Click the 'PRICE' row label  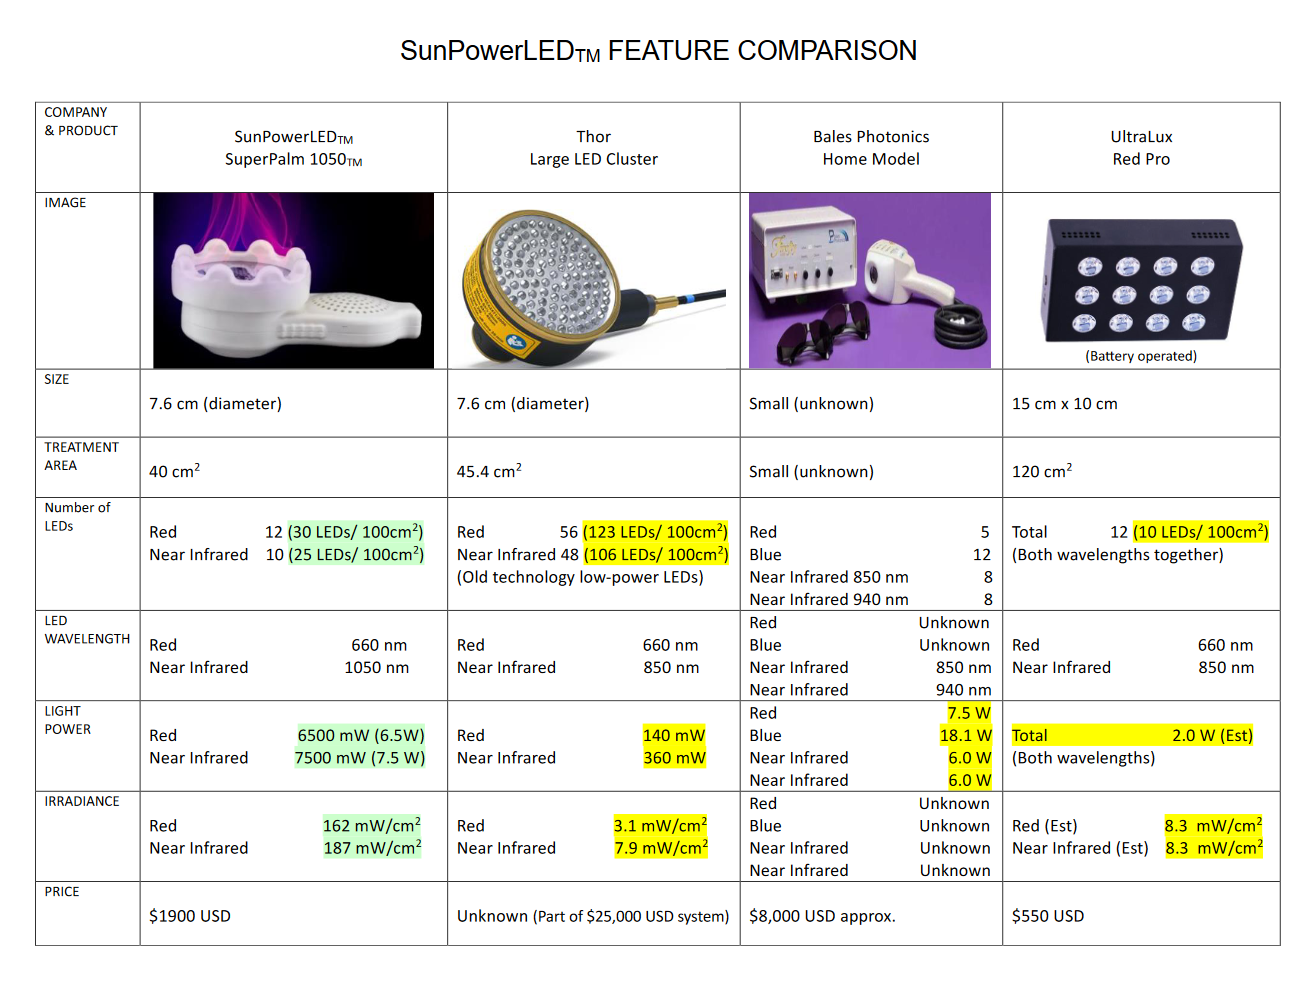coord(62,892)
